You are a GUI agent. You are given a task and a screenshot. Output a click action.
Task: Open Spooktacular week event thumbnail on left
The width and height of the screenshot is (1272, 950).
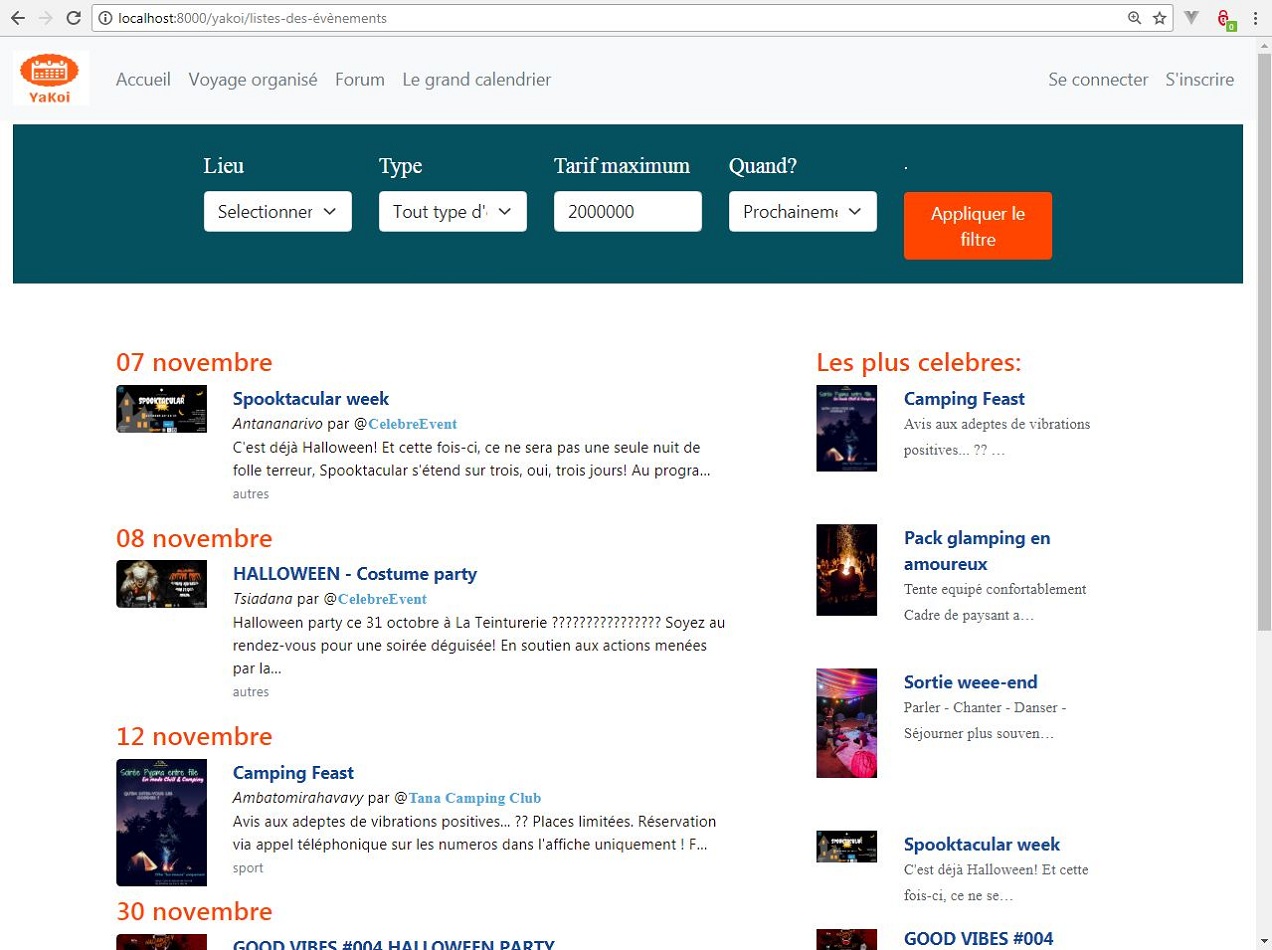[161, 409]
